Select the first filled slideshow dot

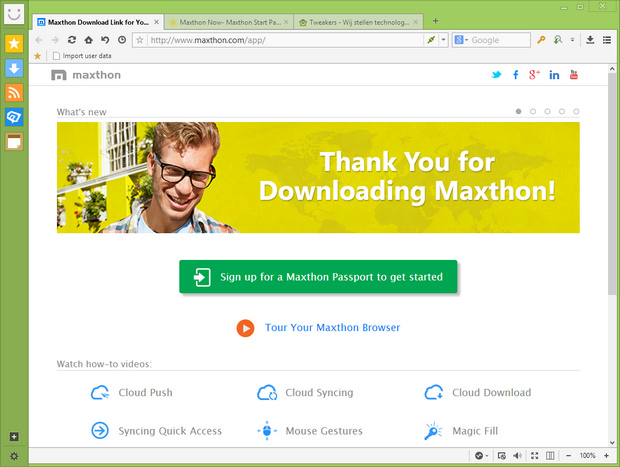point(518,112)
